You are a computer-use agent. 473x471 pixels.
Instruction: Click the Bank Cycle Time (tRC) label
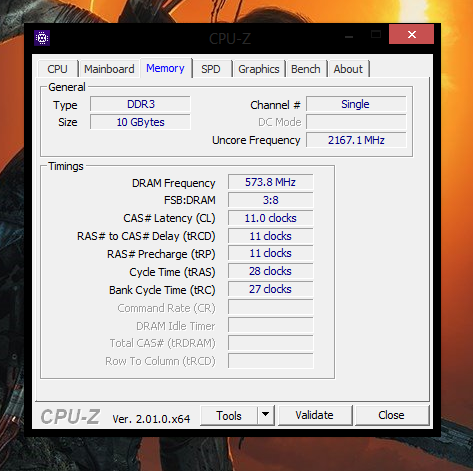point(162,290)
